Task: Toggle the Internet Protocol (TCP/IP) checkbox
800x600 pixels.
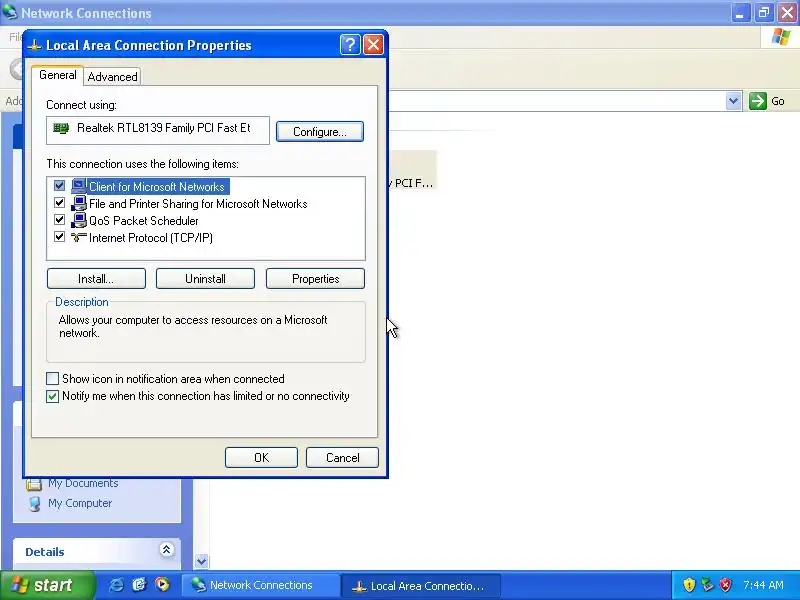Action: pos(59,237)
